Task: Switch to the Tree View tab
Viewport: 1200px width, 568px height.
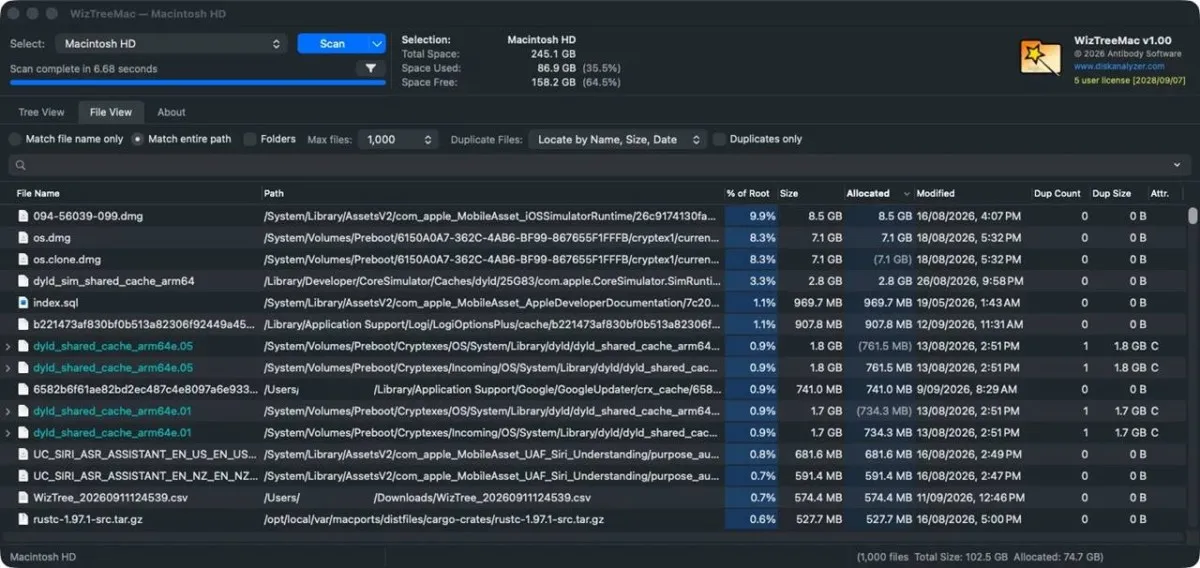Action: point(41,112)
